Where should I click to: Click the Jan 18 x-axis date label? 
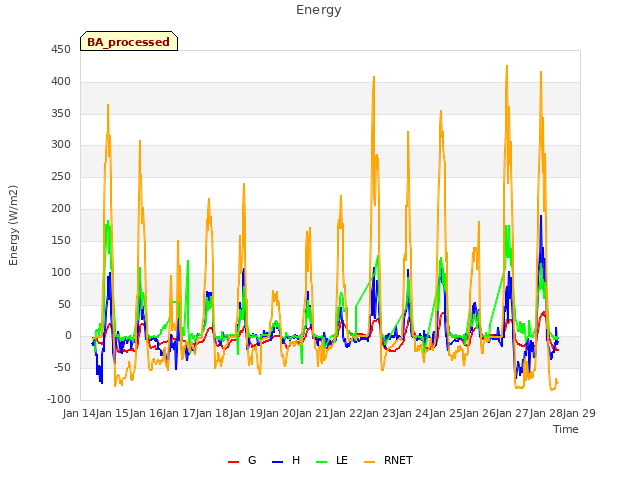213,413
